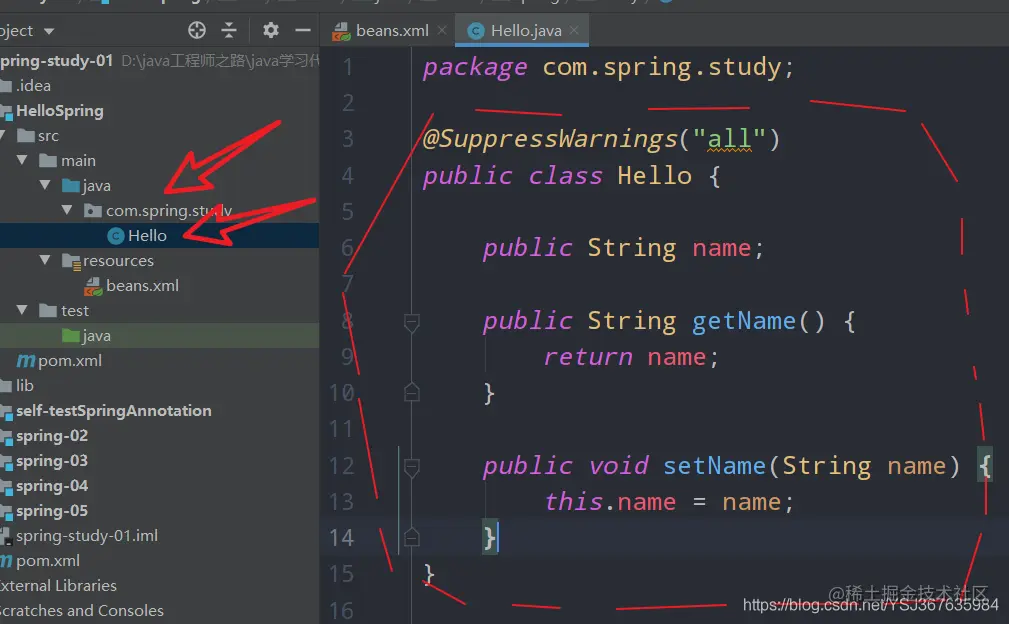Click the Hello class icon in tree

[116, 236]
